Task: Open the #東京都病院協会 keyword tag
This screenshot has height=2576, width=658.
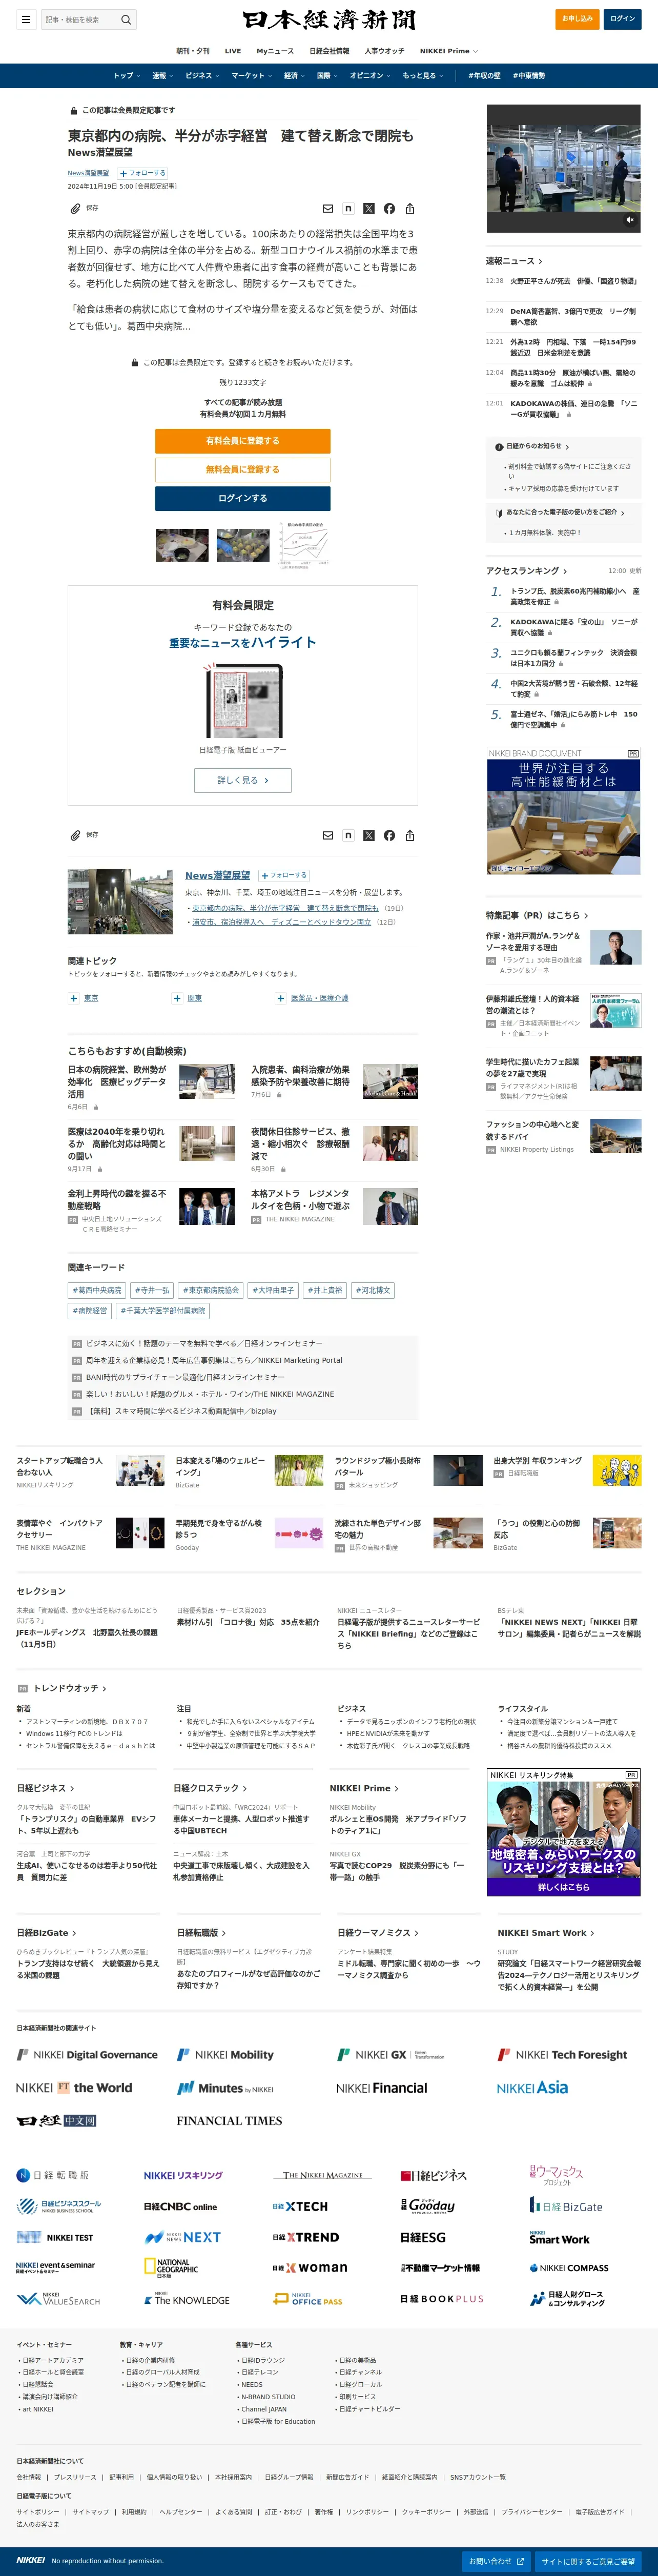Action: (211, 1290)
